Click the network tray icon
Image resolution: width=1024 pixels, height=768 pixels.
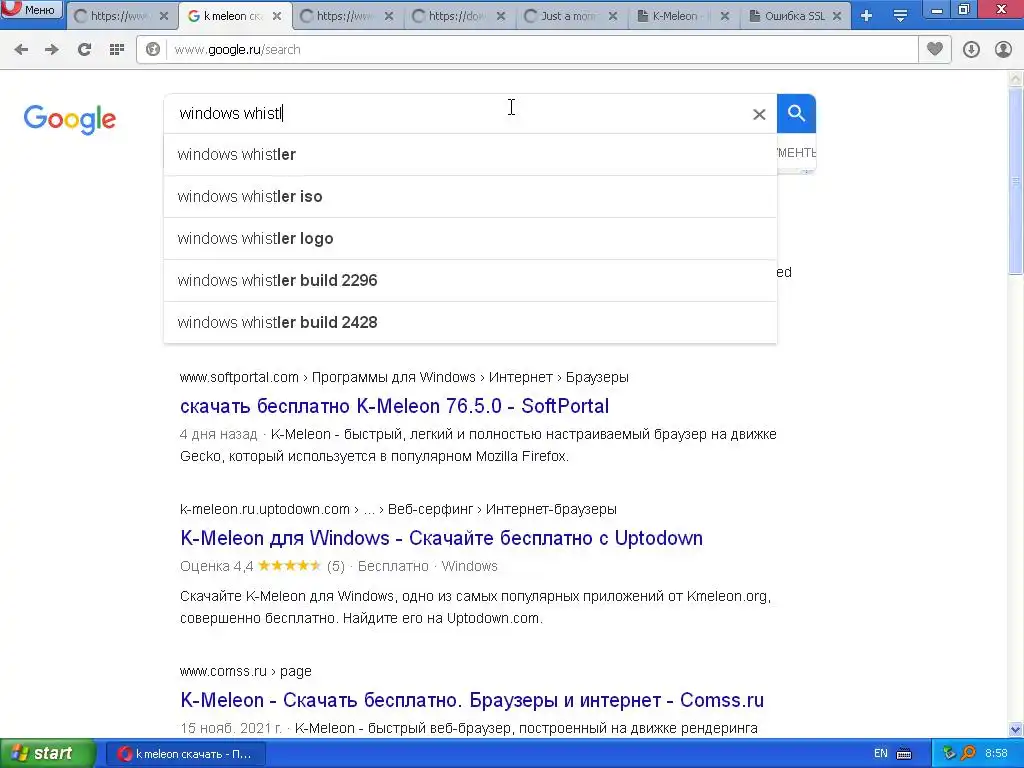[x=949, y=754]
